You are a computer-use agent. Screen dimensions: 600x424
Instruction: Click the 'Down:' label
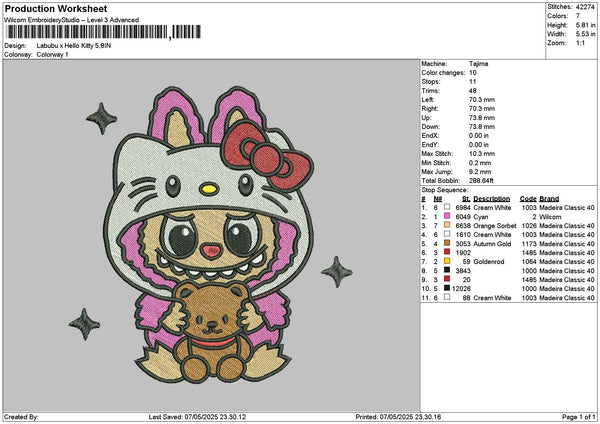coord(431,127)
